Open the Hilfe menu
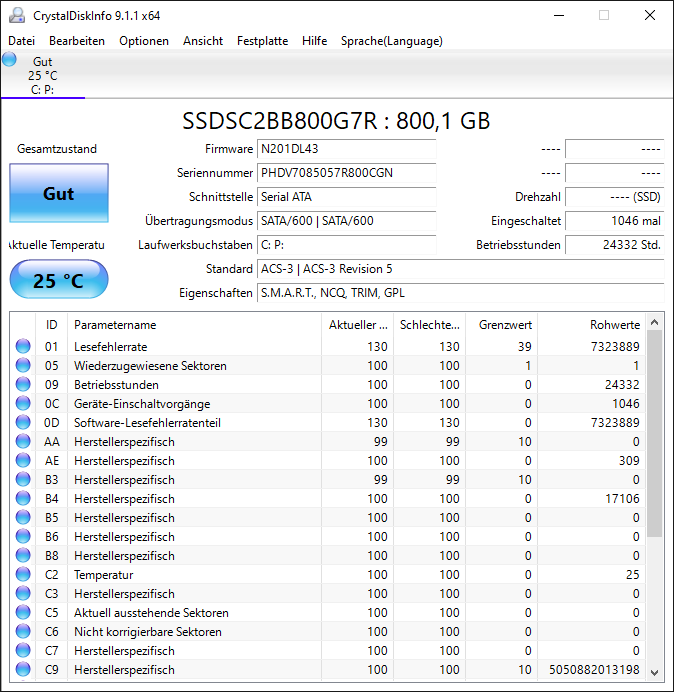This screenshot has height=692, width=674. point(314,41)
